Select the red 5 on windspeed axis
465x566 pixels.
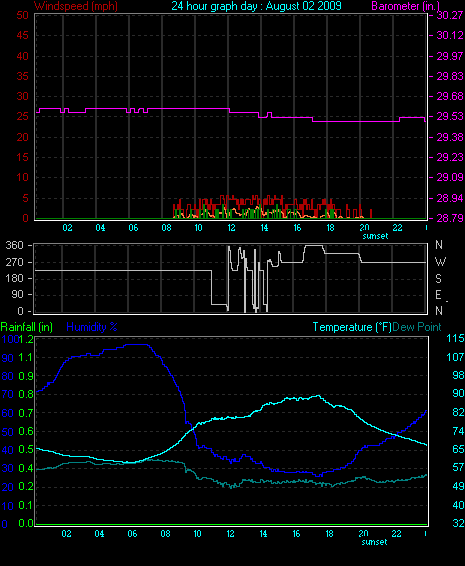25,198
